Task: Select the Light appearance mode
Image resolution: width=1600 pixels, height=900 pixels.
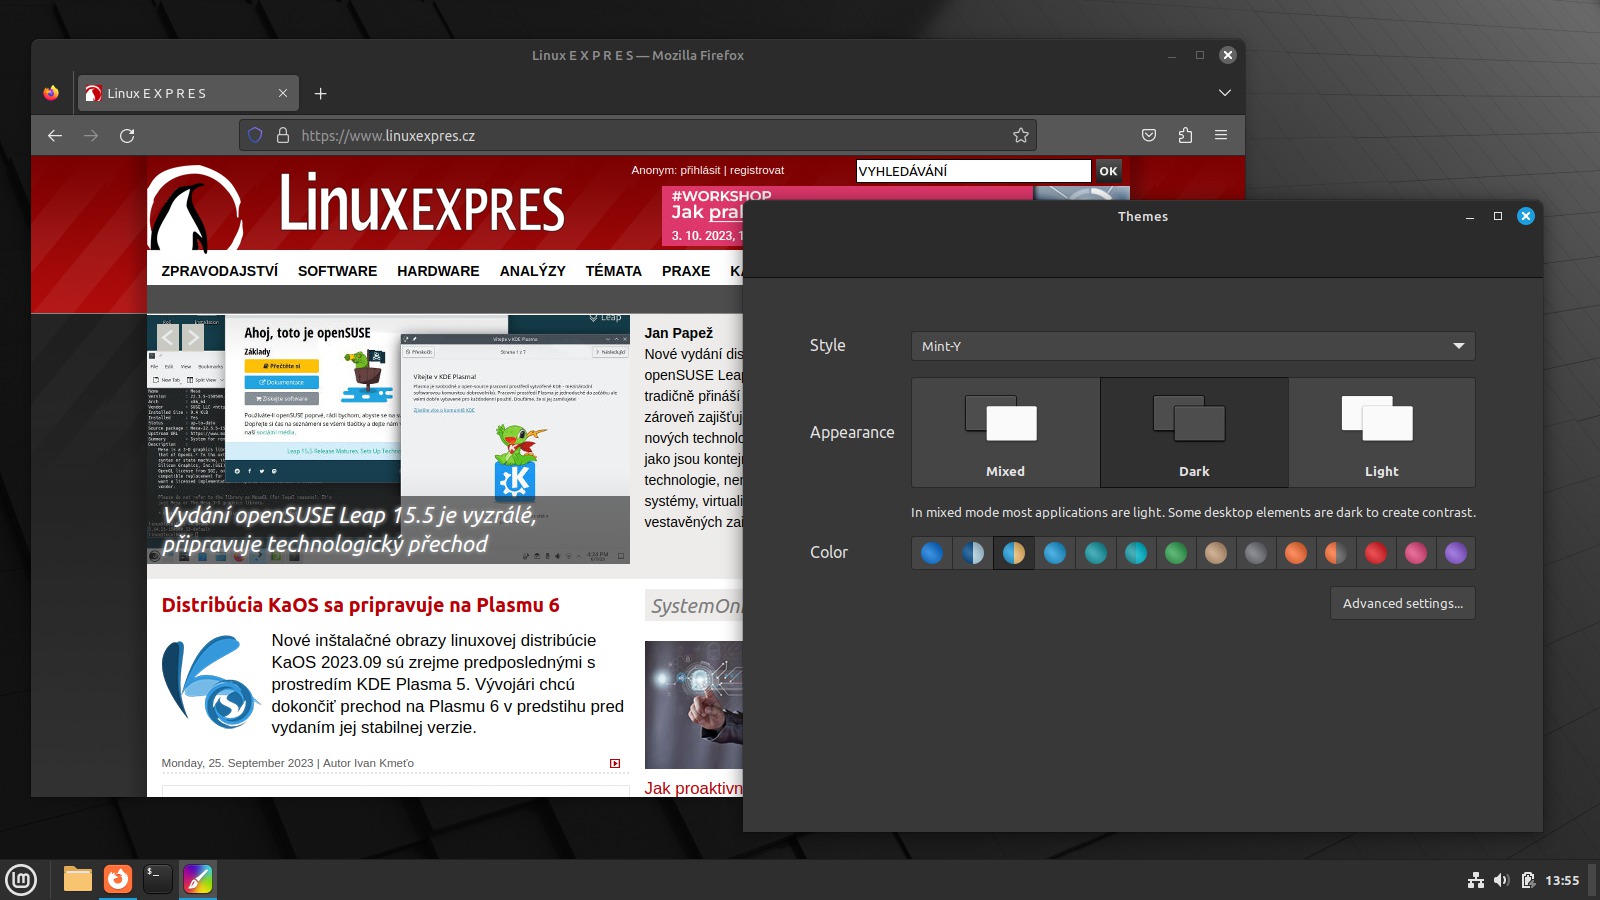Action: [1382, 432]
